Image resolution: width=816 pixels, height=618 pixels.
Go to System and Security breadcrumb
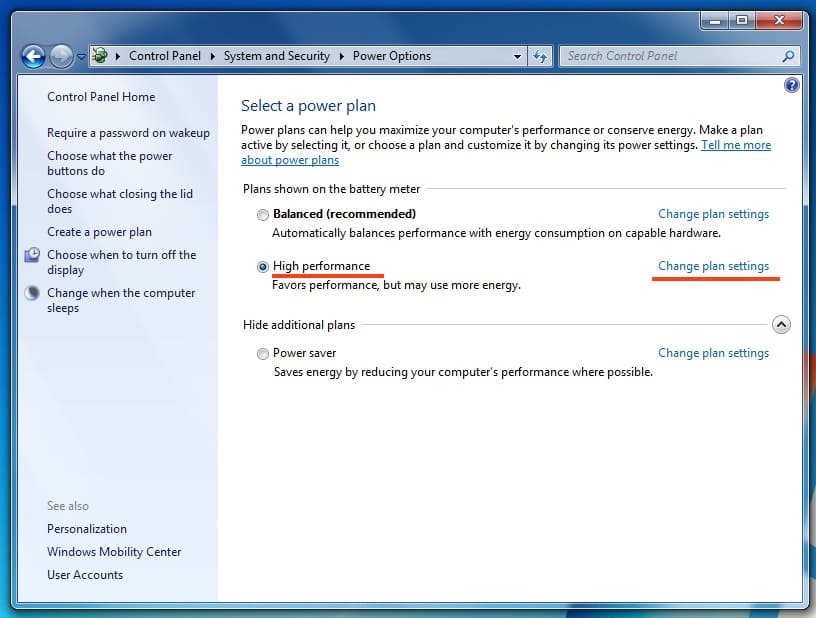(276, 57)
